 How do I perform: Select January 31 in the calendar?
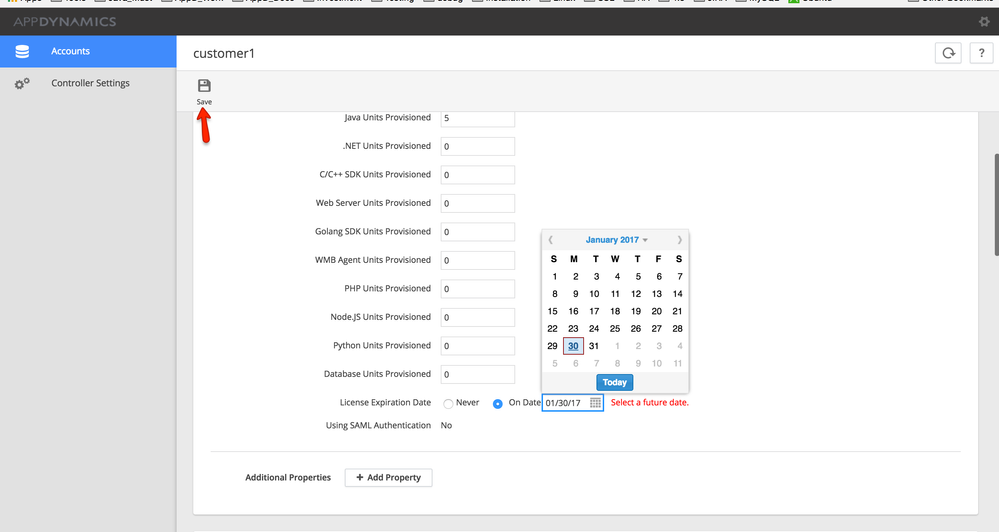pos(594,346)
